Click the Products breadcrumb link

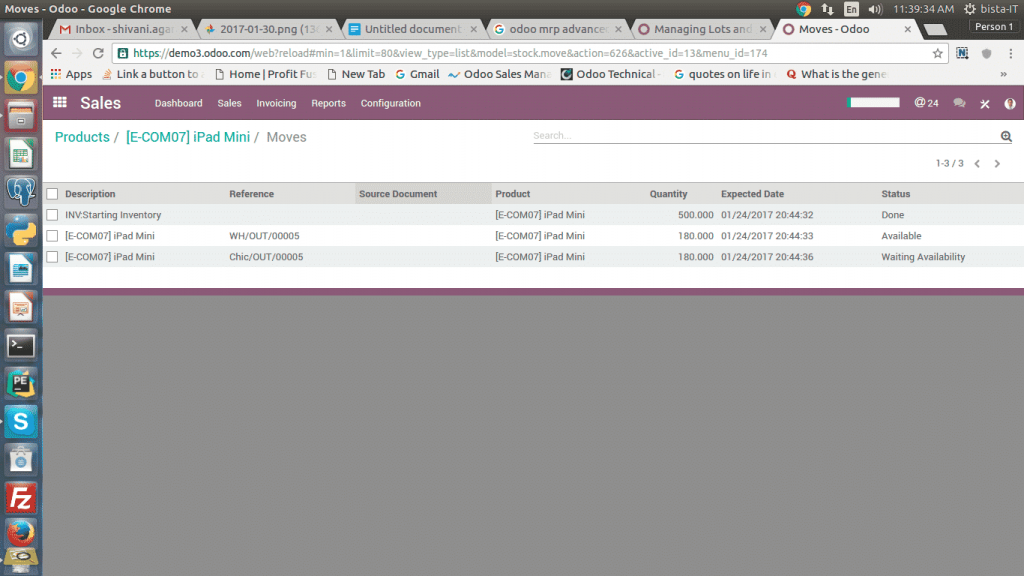coord(82,137)
